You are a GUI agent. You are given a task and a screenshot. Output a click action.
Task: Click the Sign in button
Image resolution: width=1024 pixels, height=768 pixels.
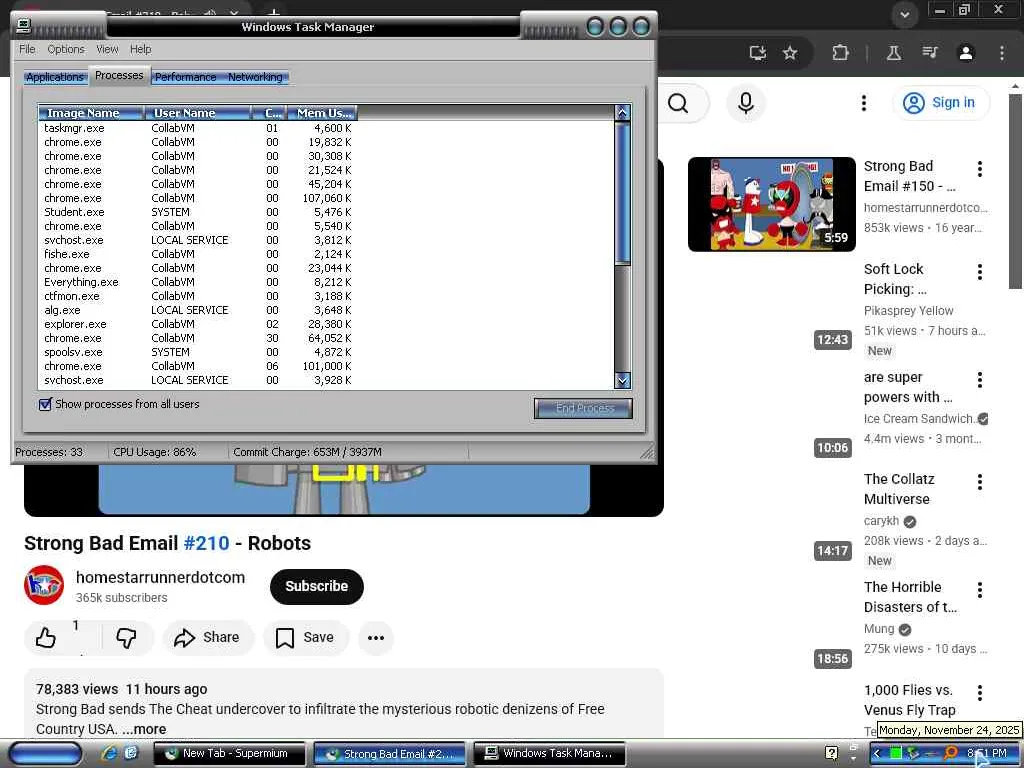click(940, 103)
